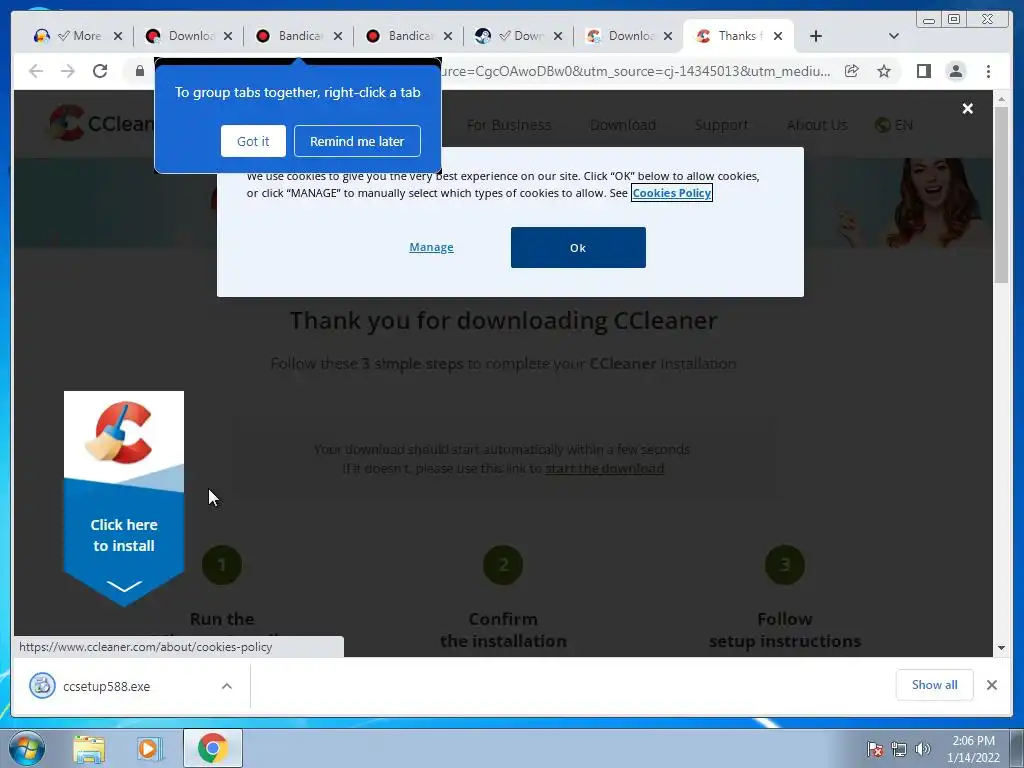Share this page icon in address bar

(852, 71)
